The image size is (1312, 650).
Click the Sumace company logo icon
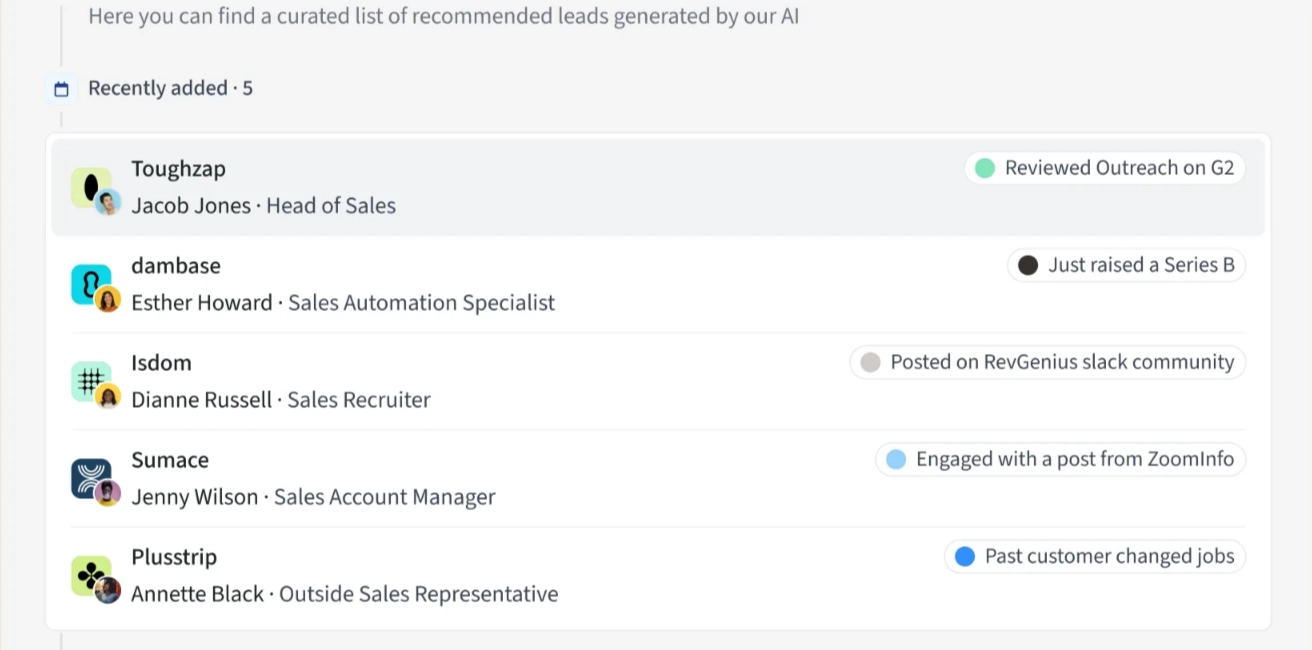click(x=89, y=477)
